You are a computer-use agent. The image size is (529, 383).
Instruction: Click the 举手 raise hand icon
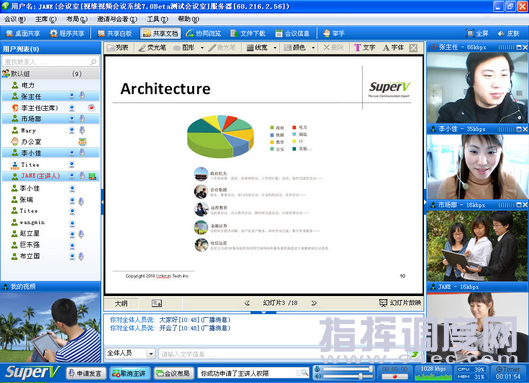tap(334, 33)
